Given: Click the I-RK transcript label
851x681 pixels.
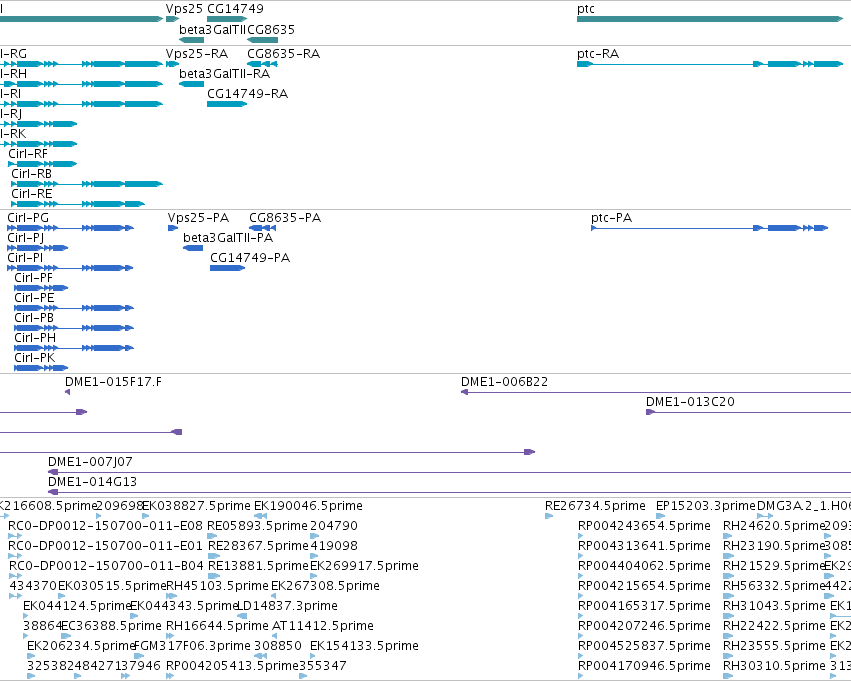Looking at the screenshot, I should click(13, 133).
